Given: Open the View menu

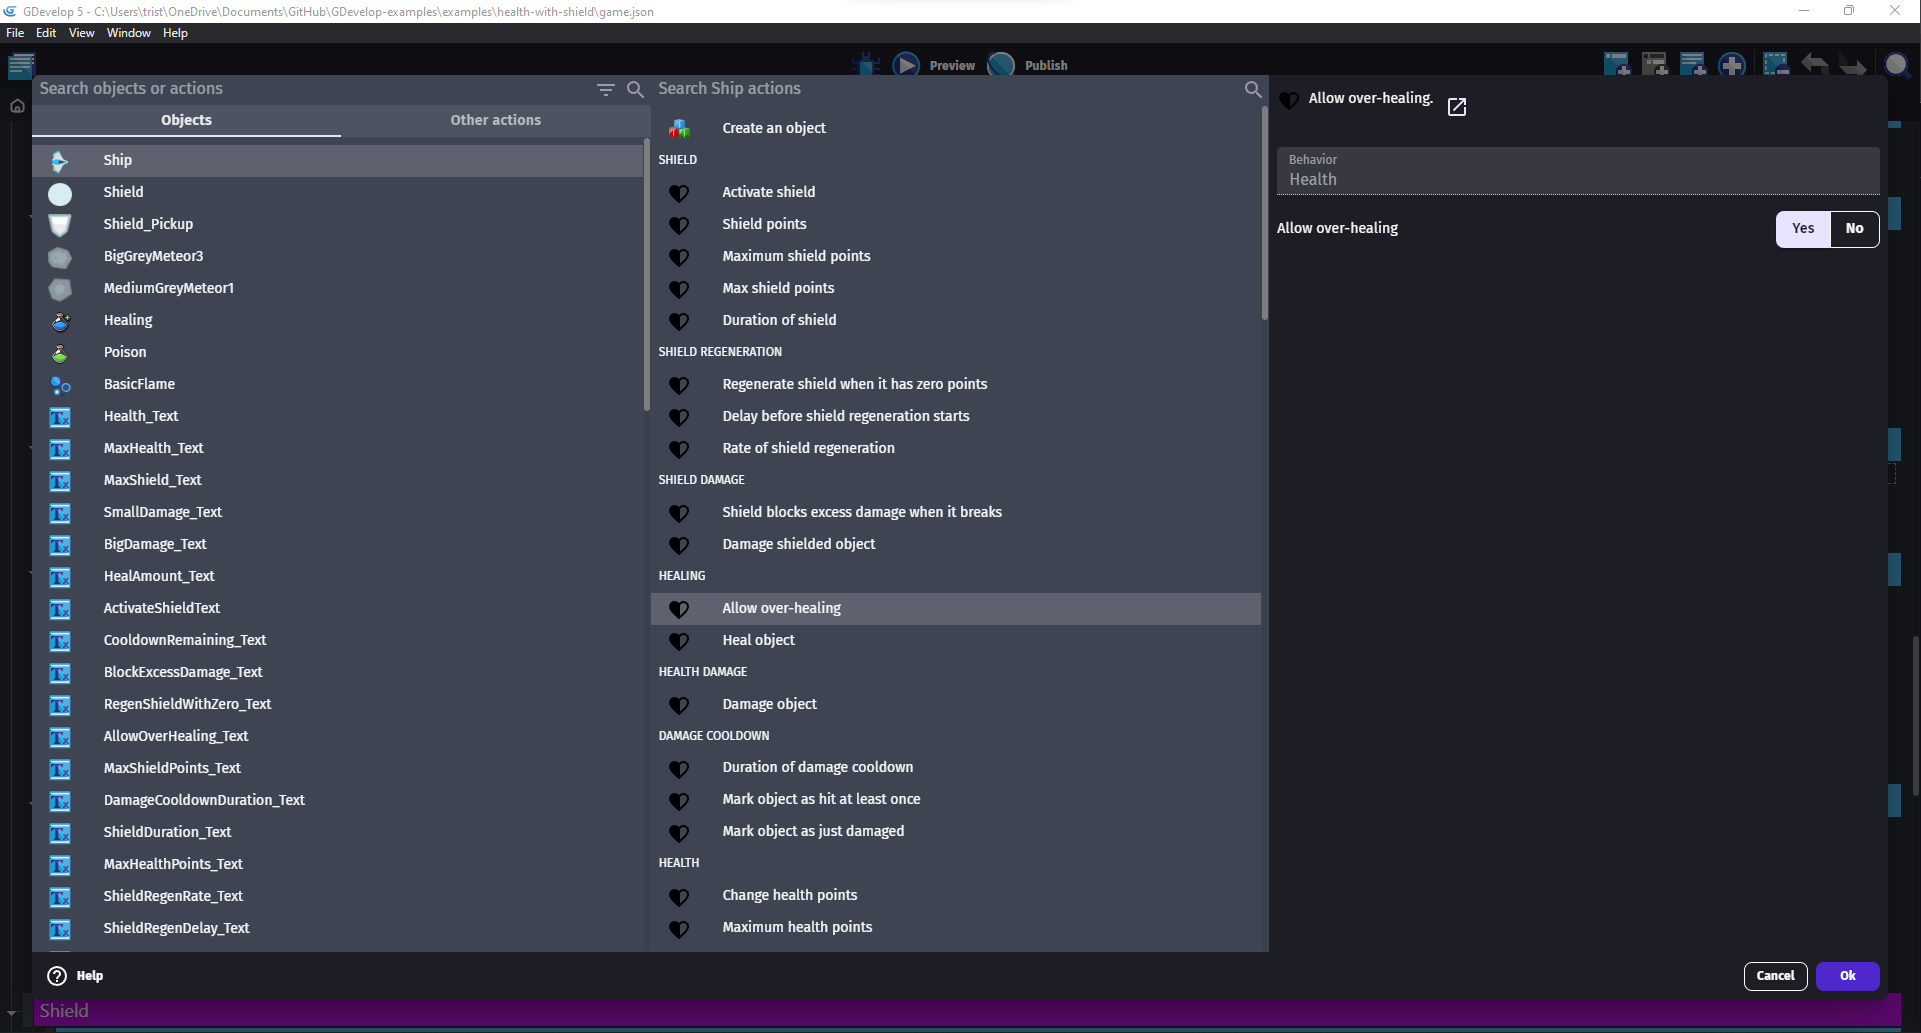Looking at the screenshot, I should pyautogui.click(x=81, y=33).
